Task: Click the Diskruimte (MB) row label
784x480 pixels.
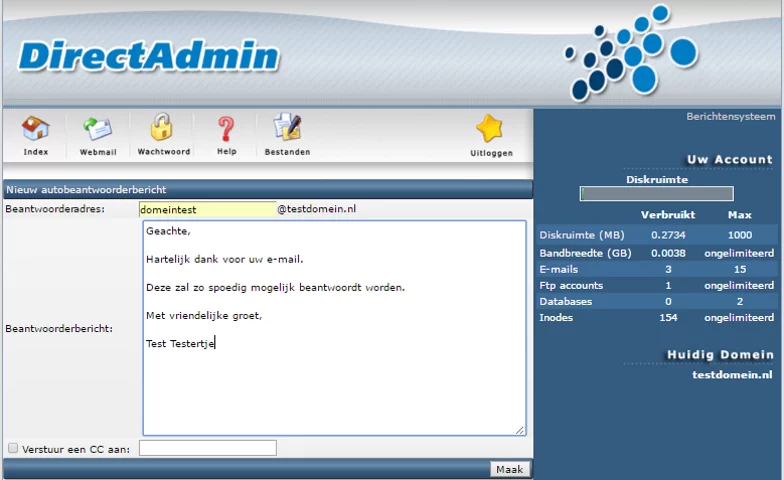Action: click(x=582, y=235)
